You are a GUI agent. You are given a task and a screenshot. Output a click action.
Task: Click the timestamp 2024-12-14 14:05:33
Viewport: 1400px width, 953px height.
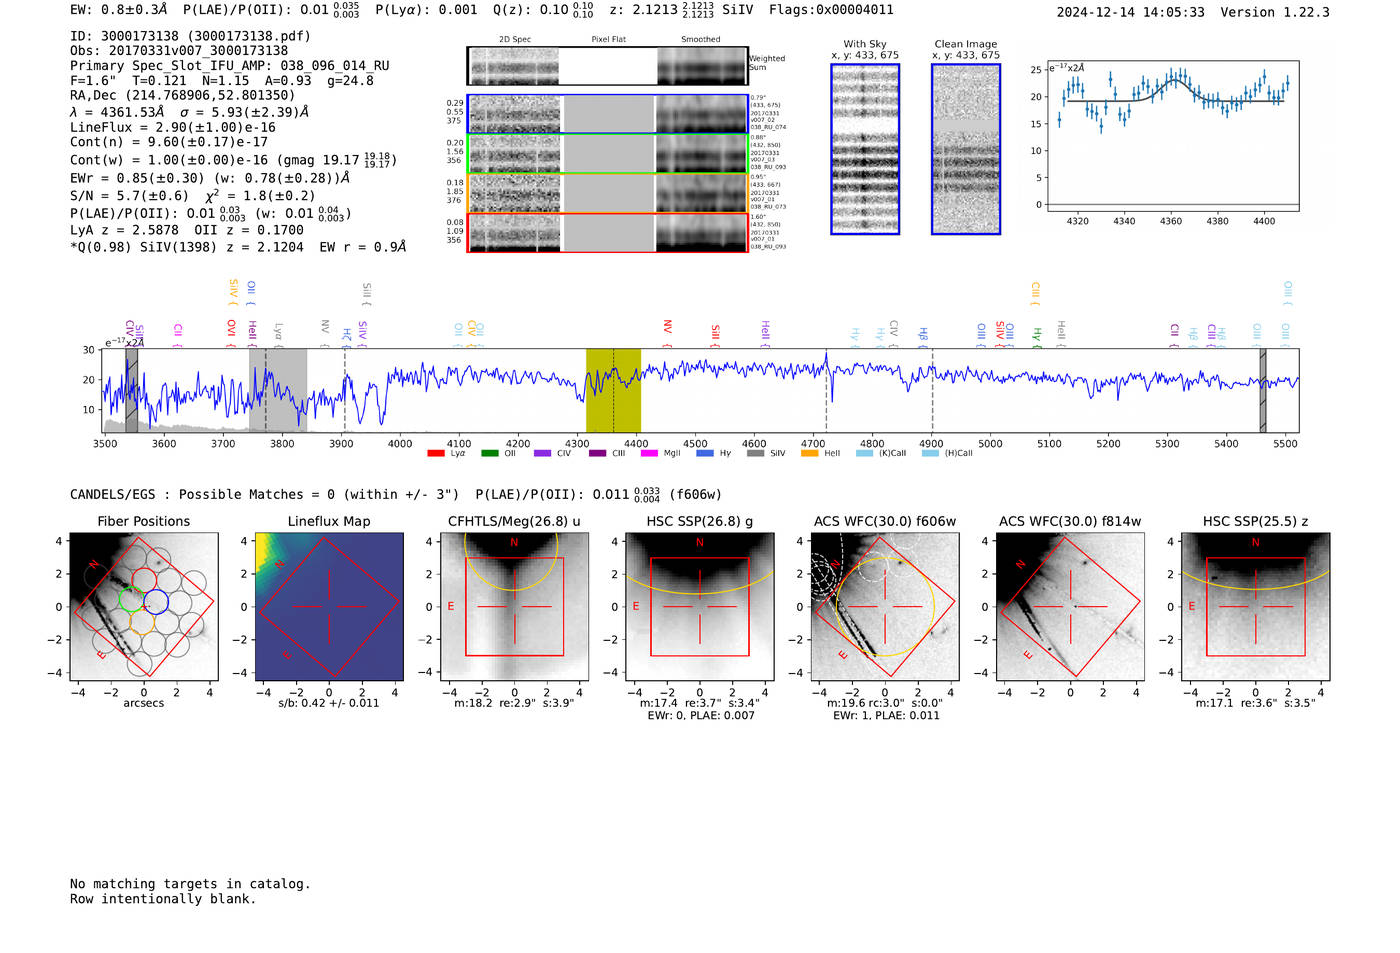click(x=1131, y=13)
